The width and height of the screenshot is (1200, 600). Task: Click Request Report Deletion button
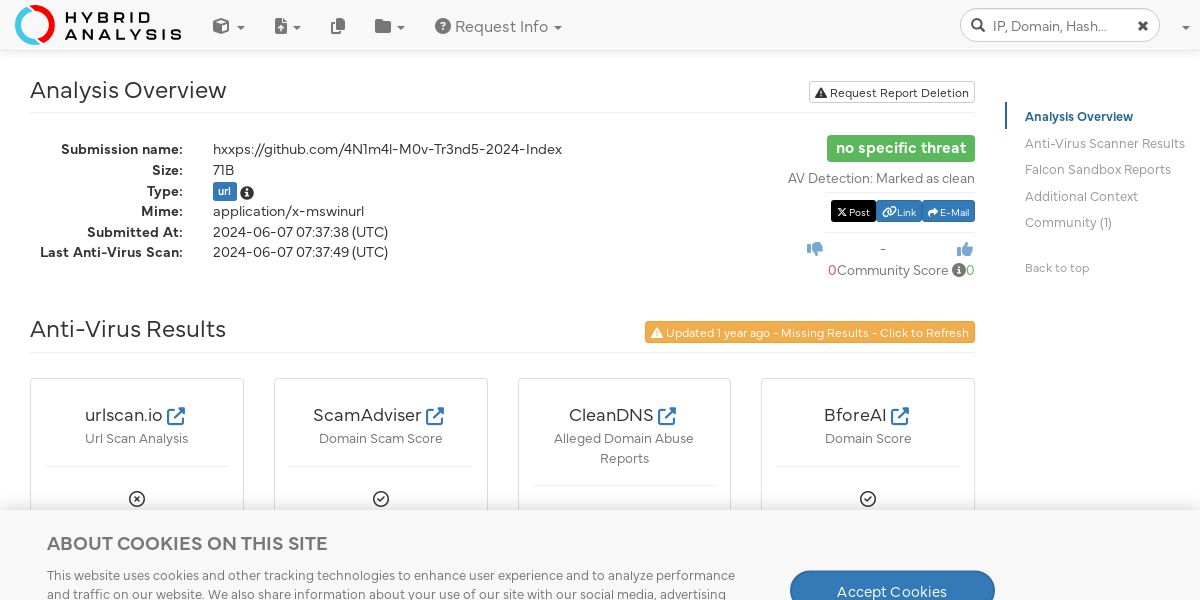coord(892,92)
